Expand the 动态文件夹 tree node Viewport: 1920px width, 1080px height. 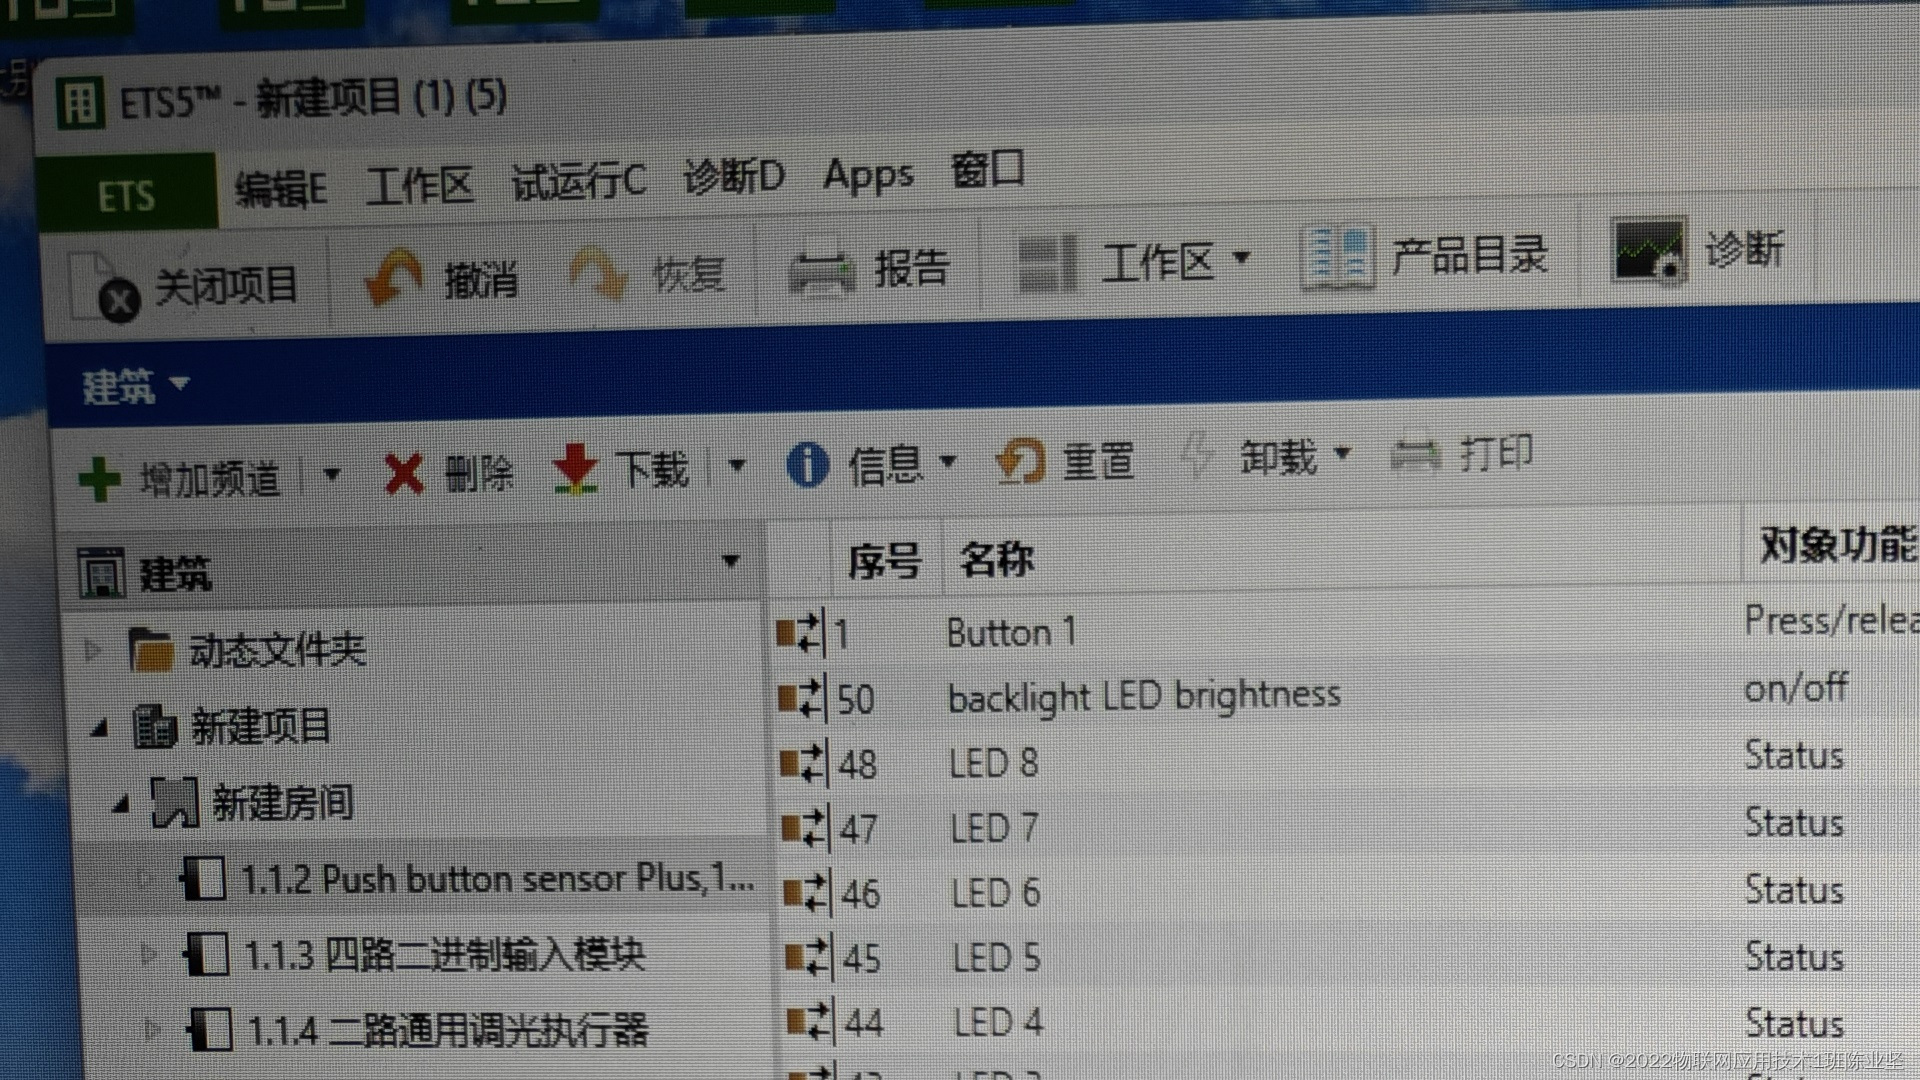[x=93, y=651]
